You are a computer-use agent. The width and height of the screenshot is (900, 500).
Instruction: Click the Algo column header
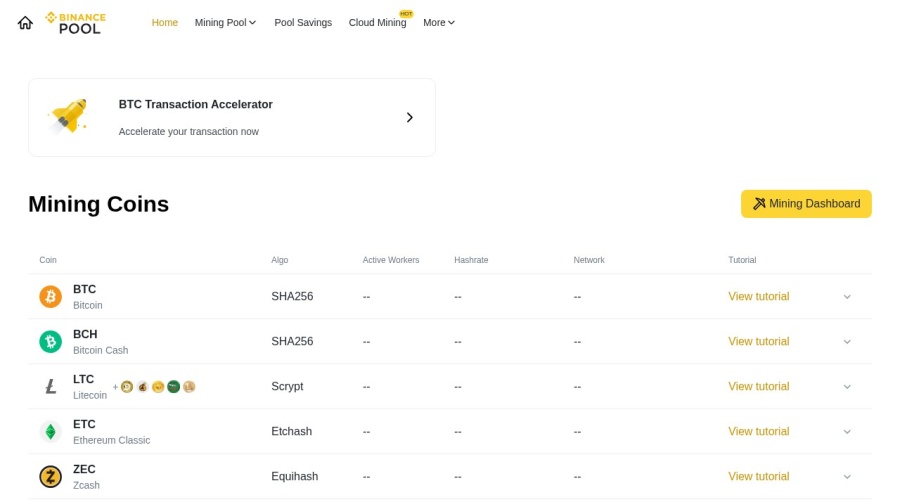[280, 260]
